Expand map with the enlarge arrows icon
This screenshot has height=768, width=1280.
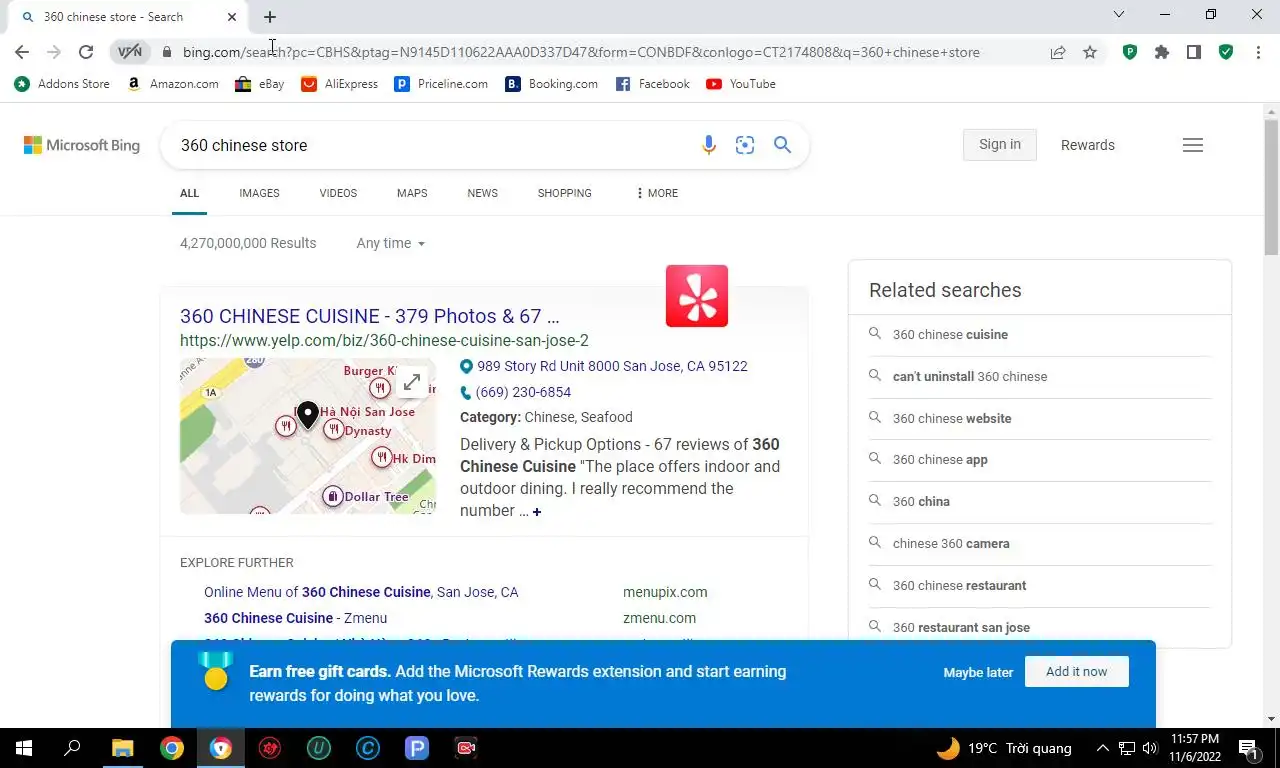click(x=412, y=383)
